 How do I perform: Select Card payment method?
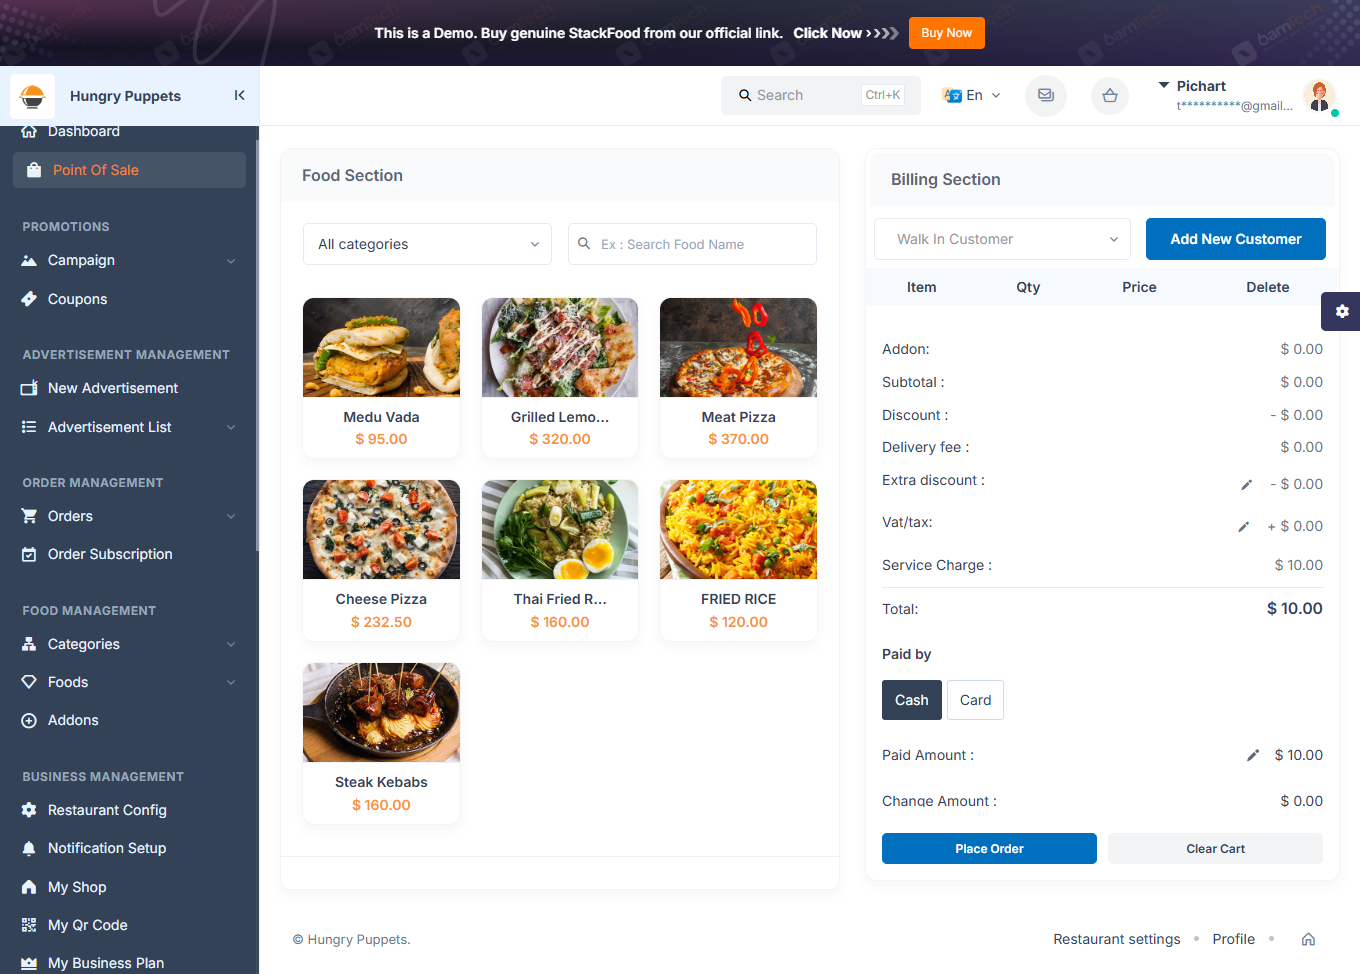975,700
